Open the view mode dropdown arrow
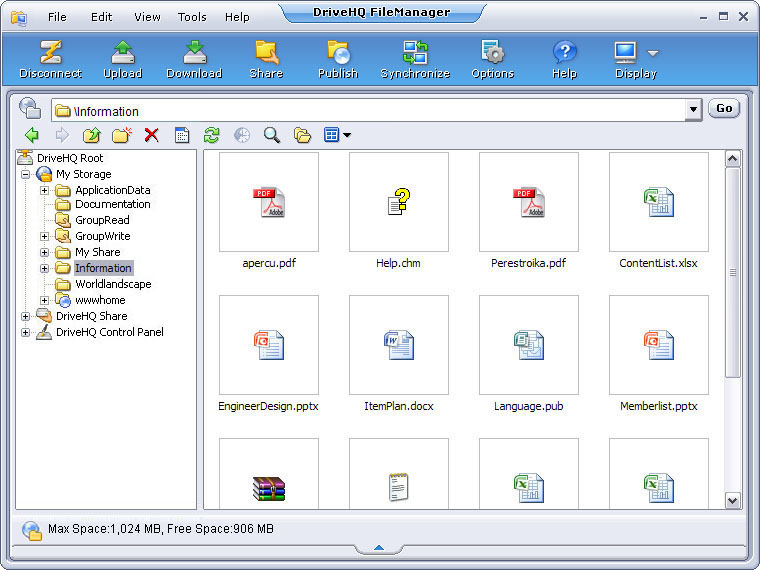 (x=347, y=135)
